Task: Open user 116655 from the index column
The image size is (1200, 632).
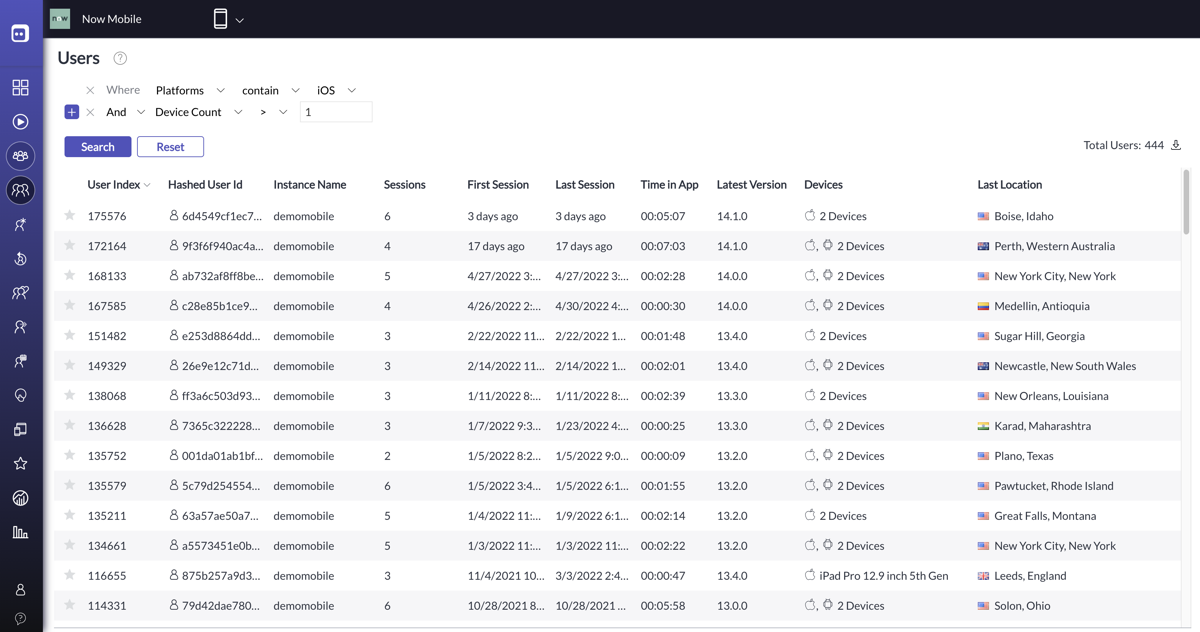Action: pos(107,576)
